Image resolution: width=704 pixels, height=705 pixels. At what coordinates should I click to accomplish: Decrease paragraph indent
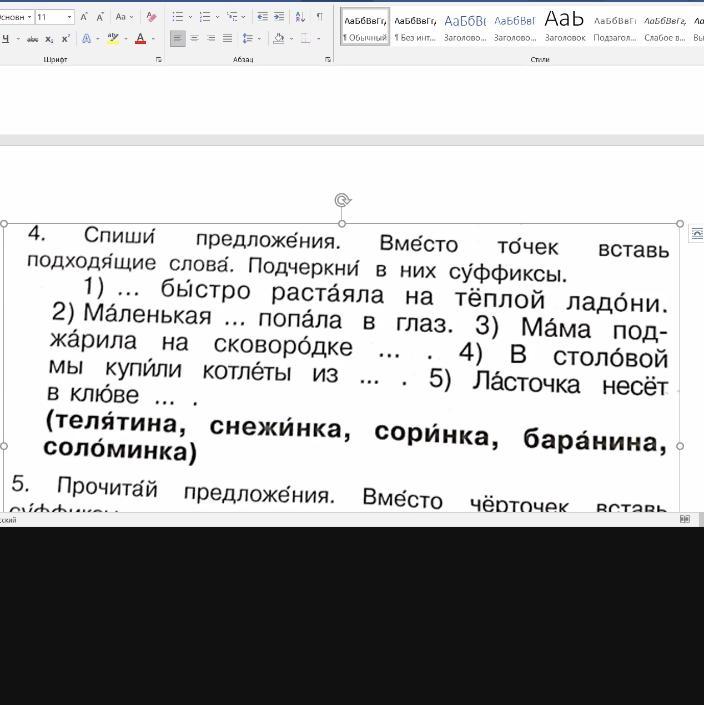[262, 17]
